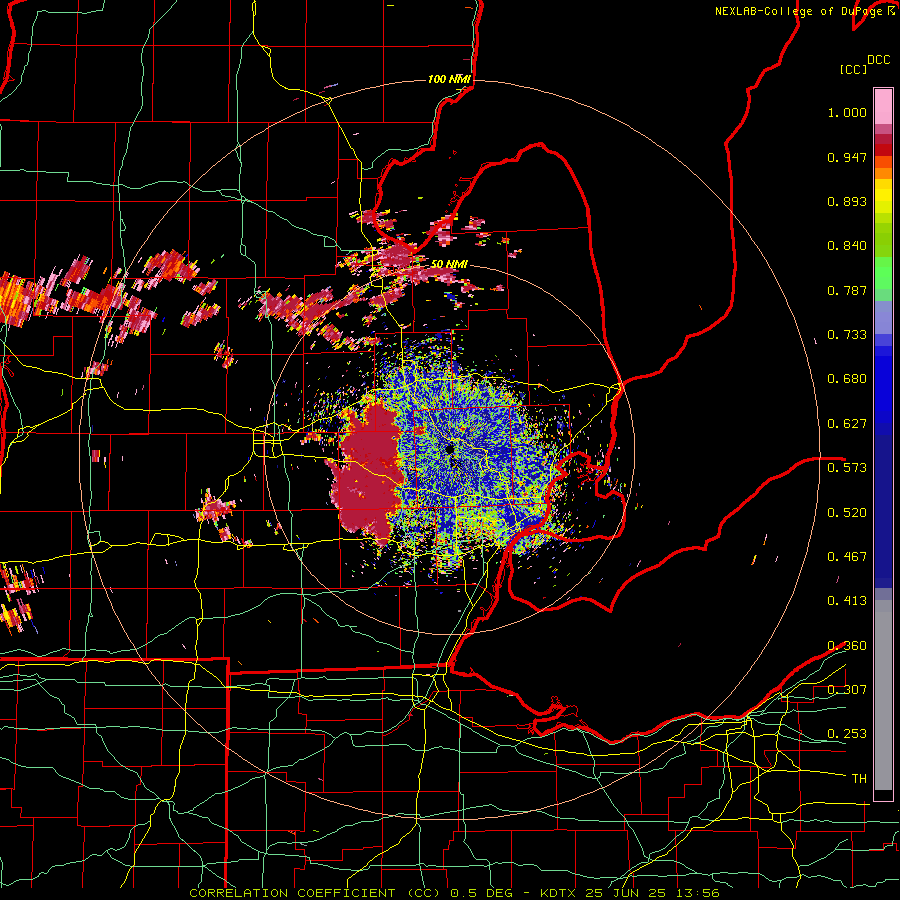The width and height of the screenshot is (900, 900).
Task: Select the 0.413 scale value
Action: click(847, 601)
